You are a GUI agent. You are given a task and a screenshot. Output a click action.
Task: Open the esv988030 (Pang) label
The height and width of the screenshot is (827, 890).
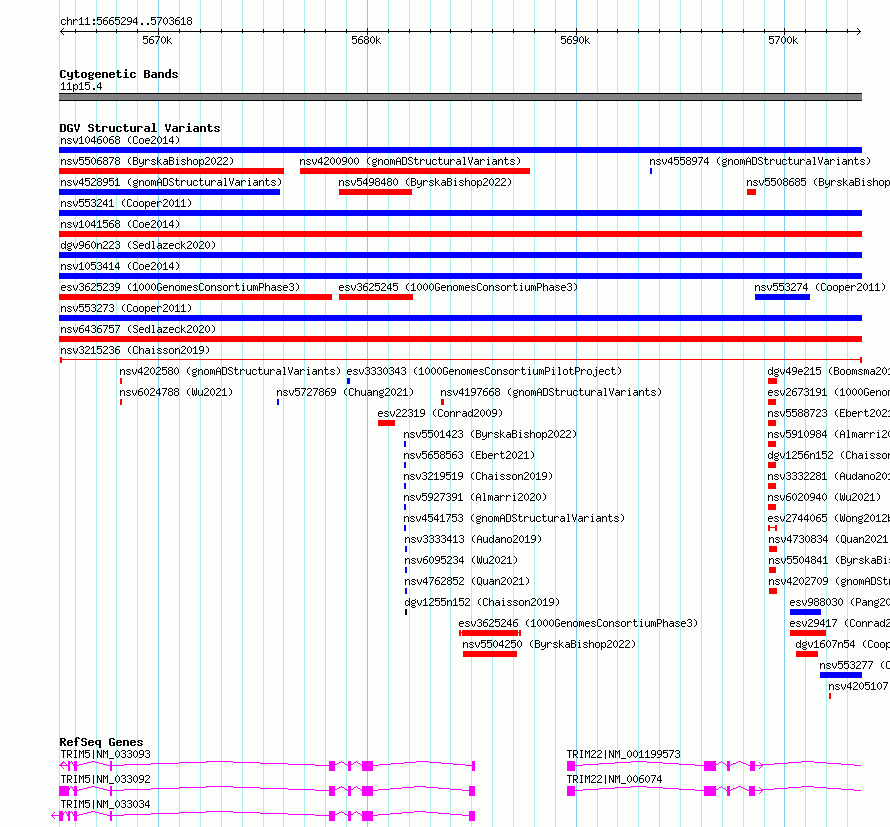(x=839, y=602)
